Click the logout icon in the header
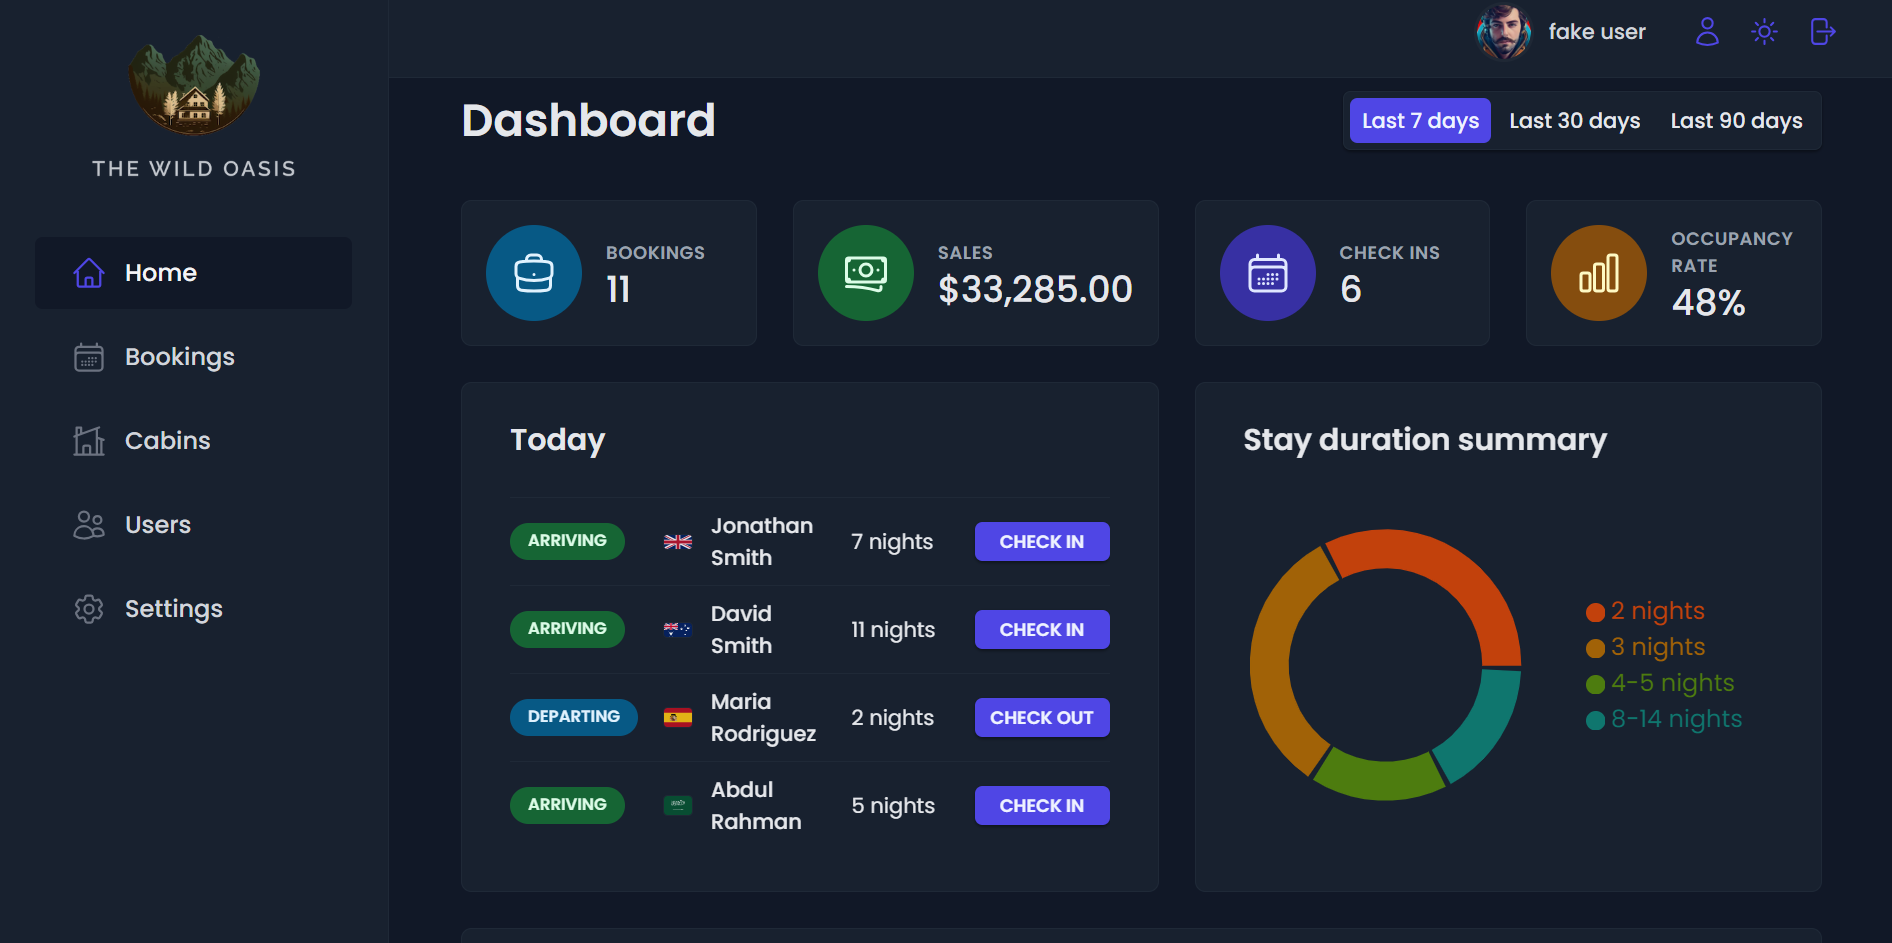This screenshot has height=943, width=1892. point(1822,32)
